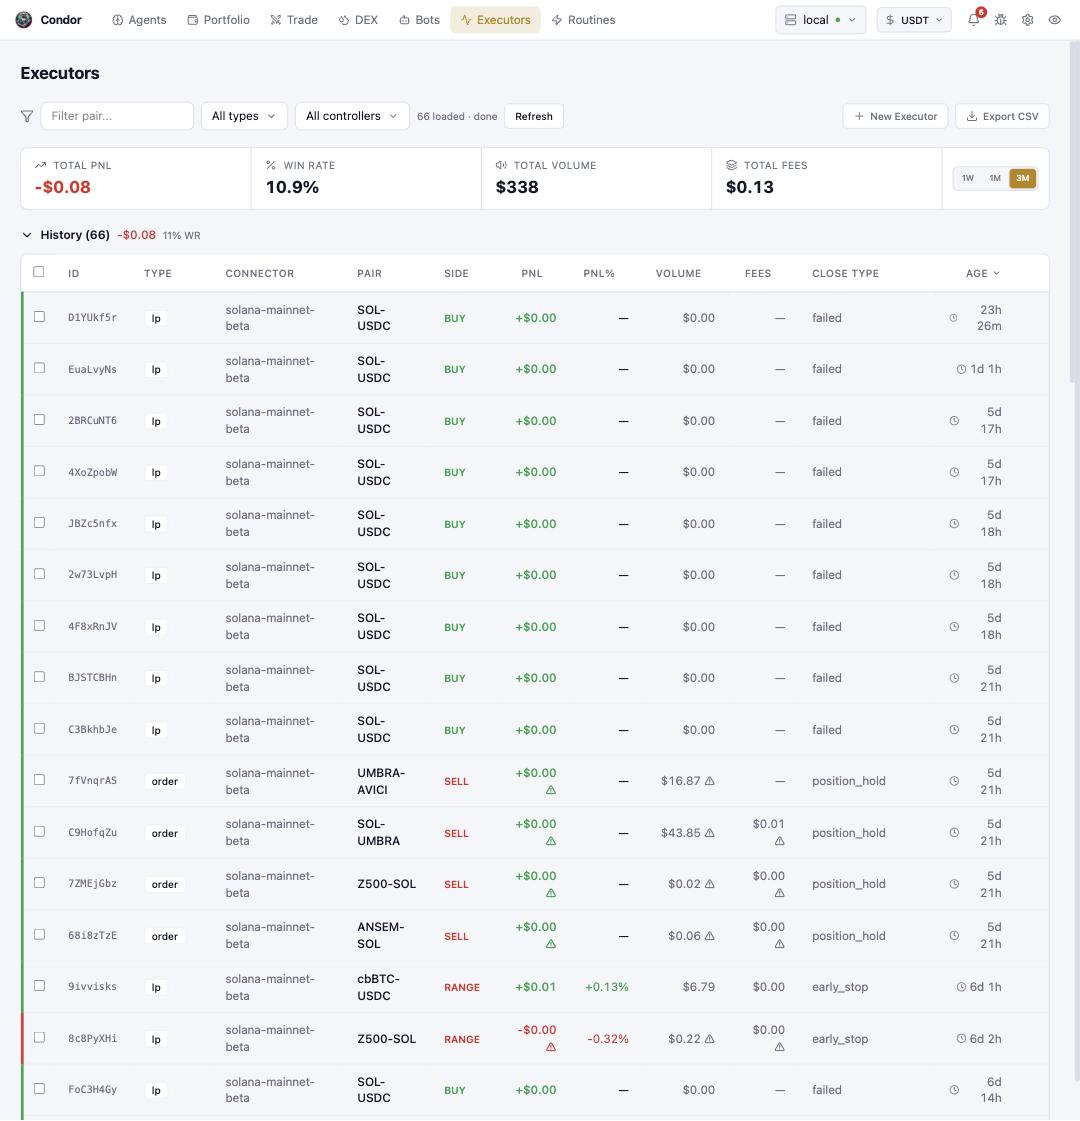Image resolution: width=1080 pixels, height=1121 pixels.
Task: Click the Refresh button
Action: [534, 116]
